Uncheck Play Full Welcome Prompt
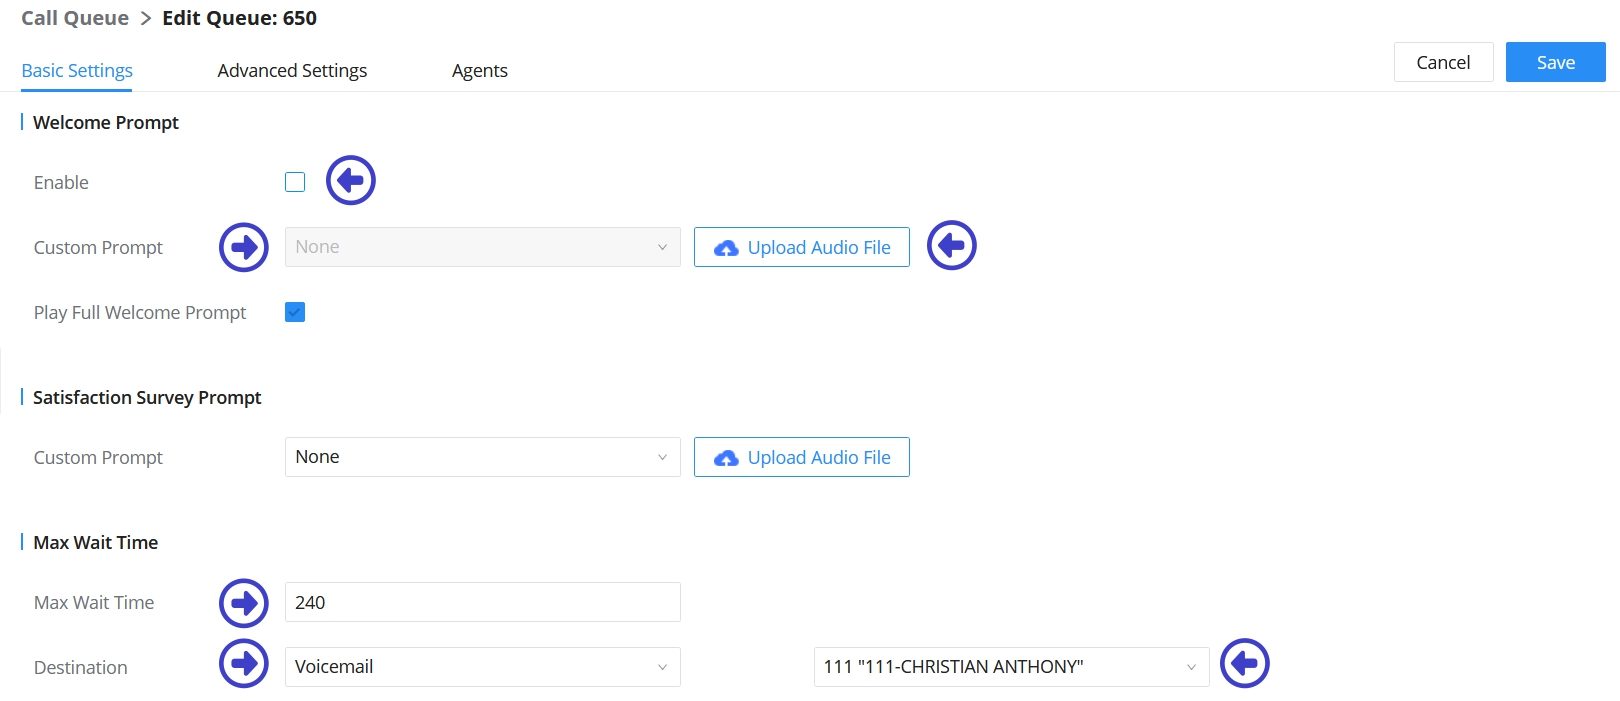 pos(295,312)
